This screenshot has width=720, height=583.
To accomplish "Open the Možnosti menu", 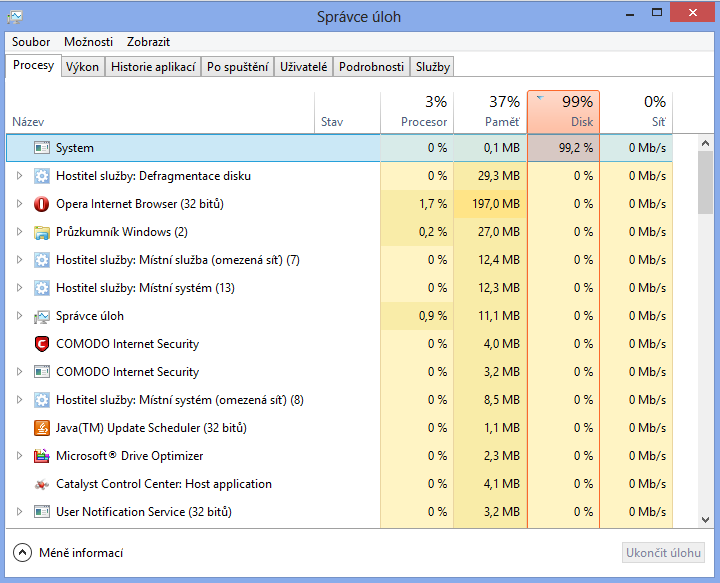I will [88, 42].
